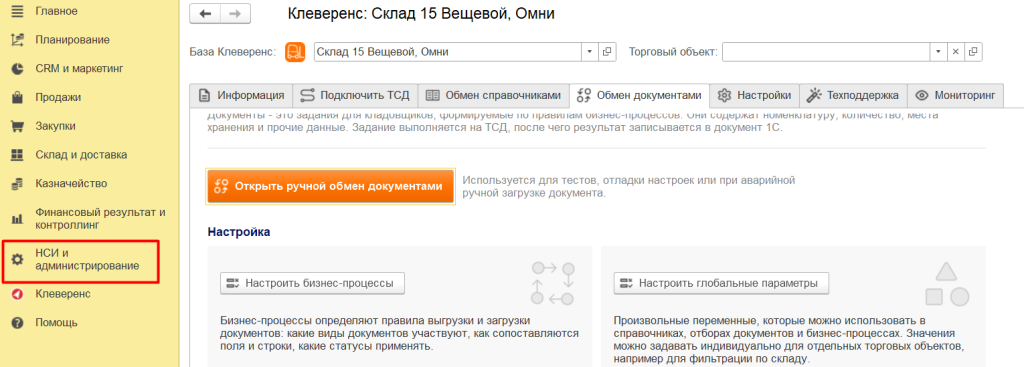The image size is (1024, 367).
Task: Click the orange Клеверенс base icon
Action: point(295,52)
